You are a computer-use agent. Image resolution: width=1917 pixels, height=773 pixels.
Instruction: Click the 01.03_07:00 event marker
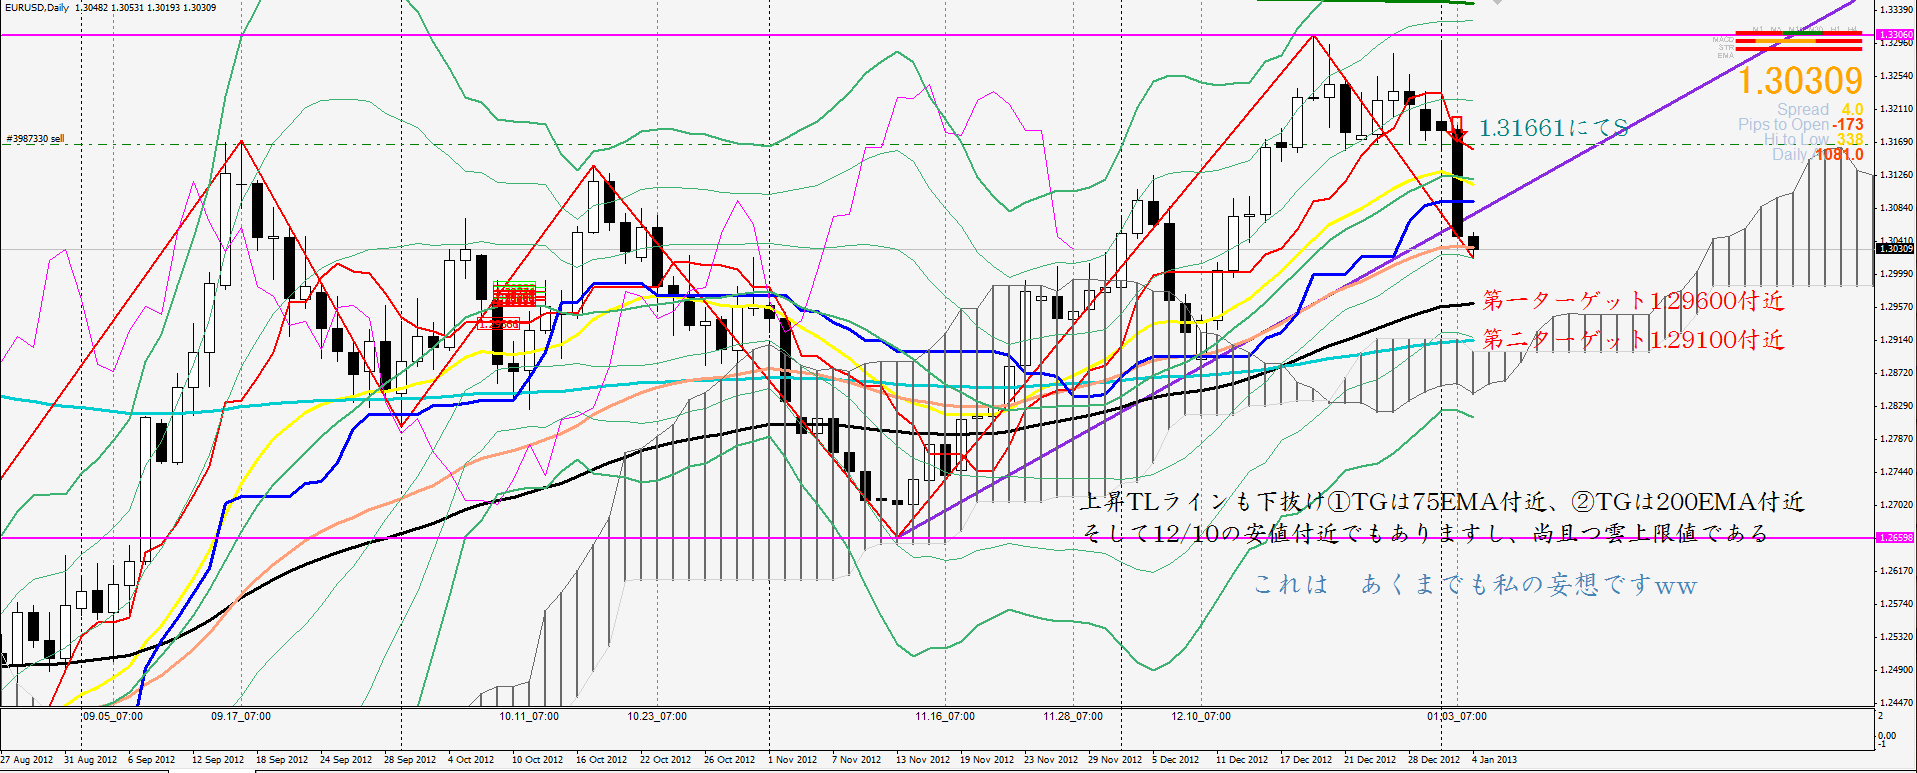tap(1456, 716)
